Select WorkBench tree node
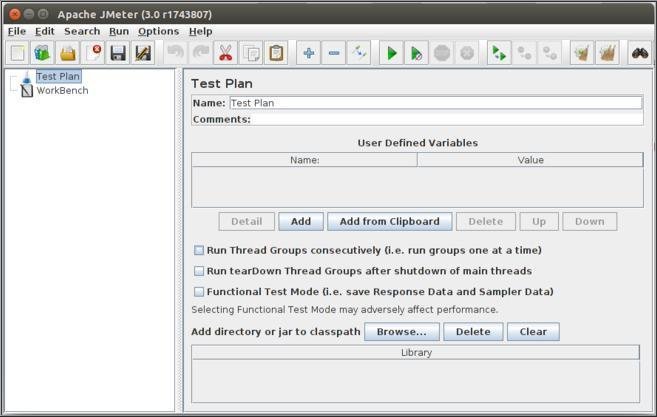The image size is (657, 417). pyautogui.click(x=62, y=91)
